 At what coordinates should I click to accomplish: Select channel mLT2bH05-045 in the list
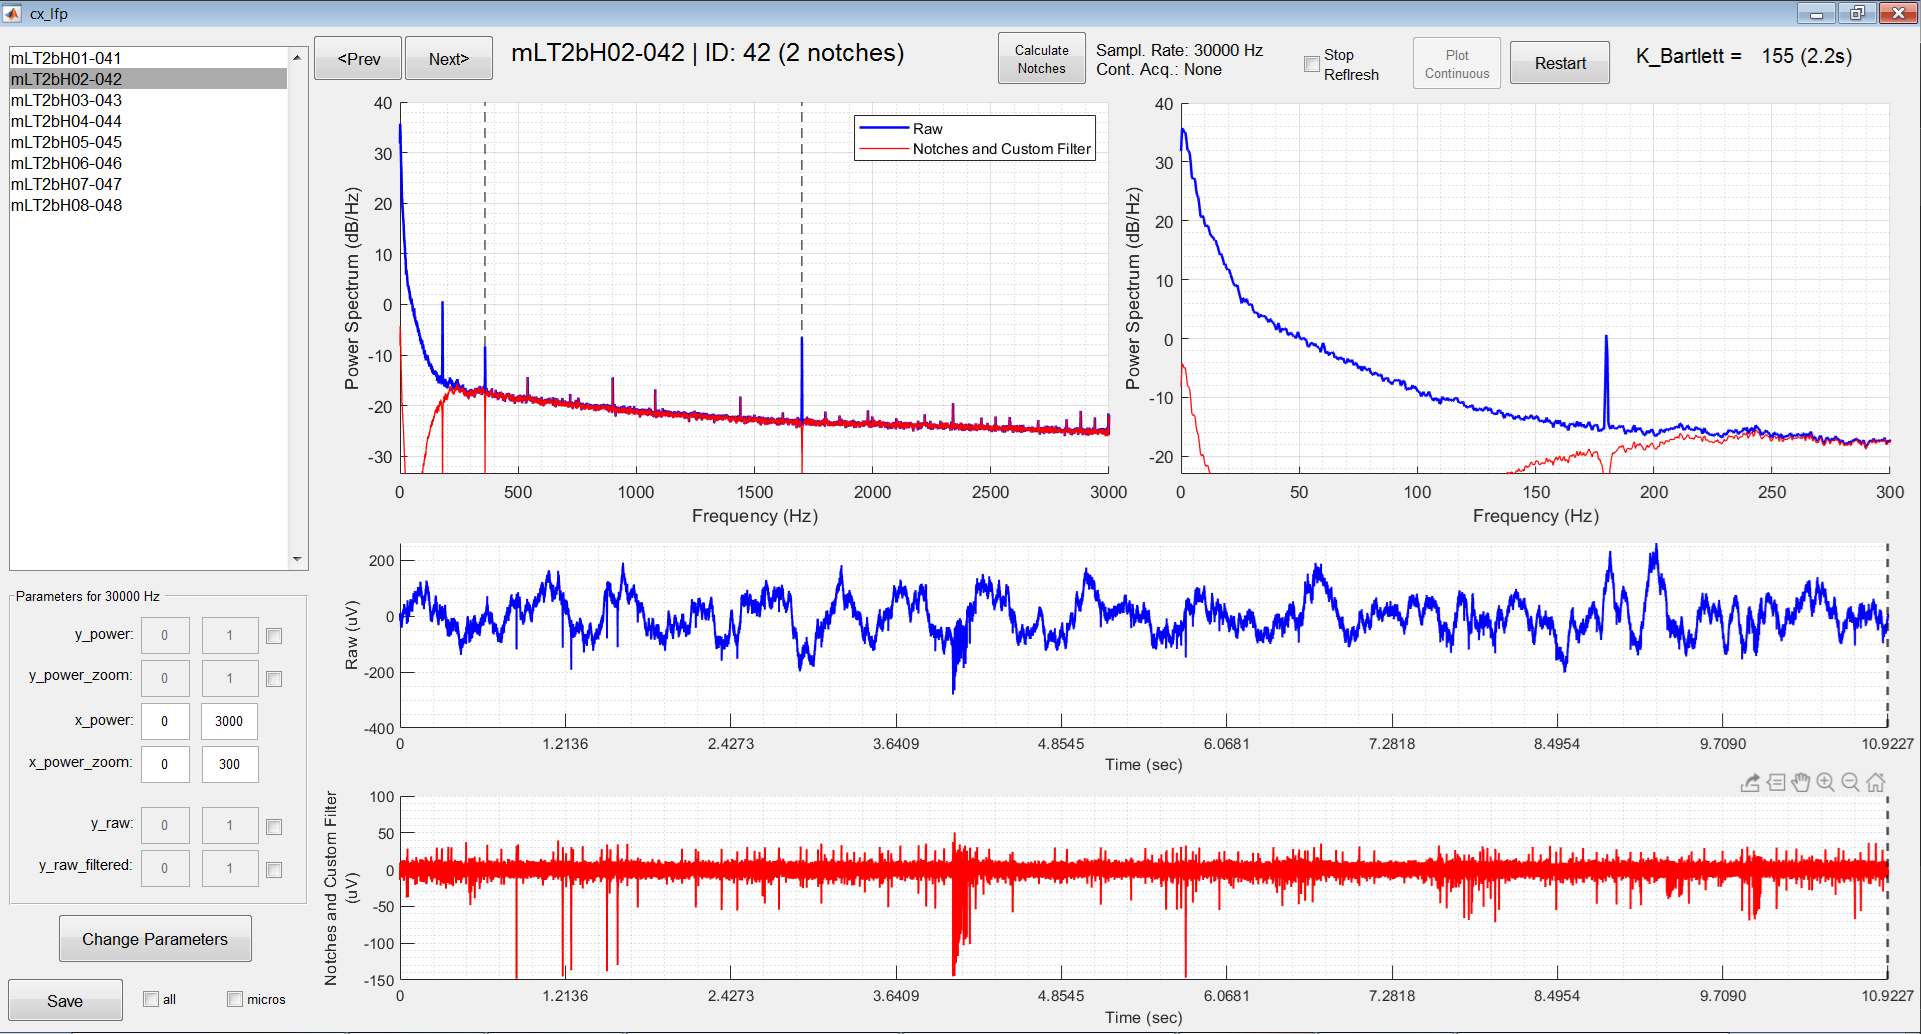[x=148, y=142]
